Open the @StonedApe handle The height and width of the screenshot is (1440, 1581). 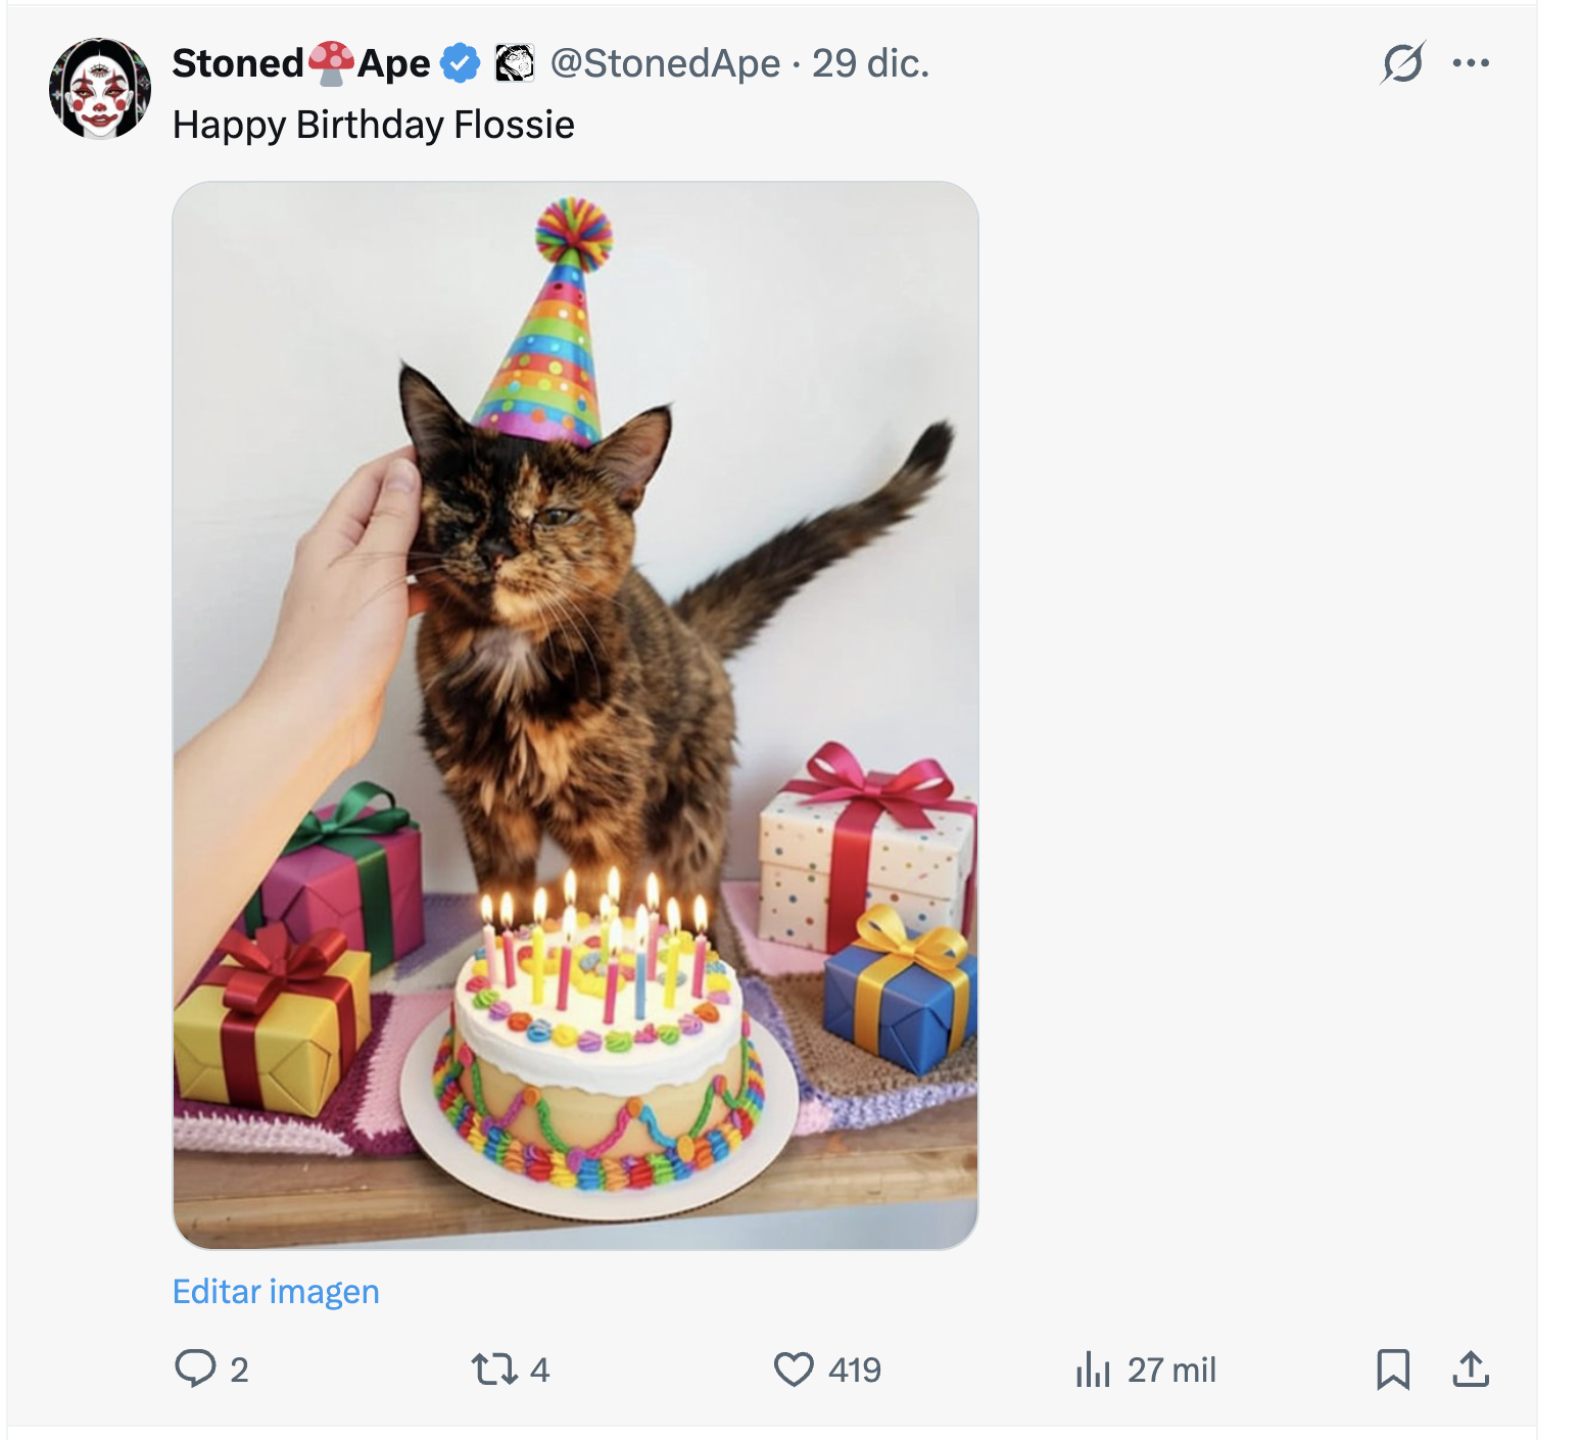pos(665,63)
